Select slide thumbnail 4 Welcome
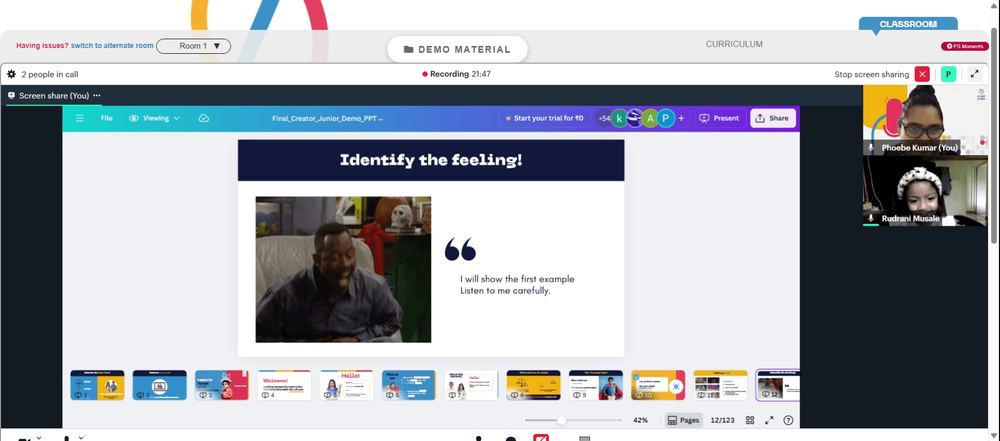Screen dimensions: 1000x441 (x=284, y=385)
